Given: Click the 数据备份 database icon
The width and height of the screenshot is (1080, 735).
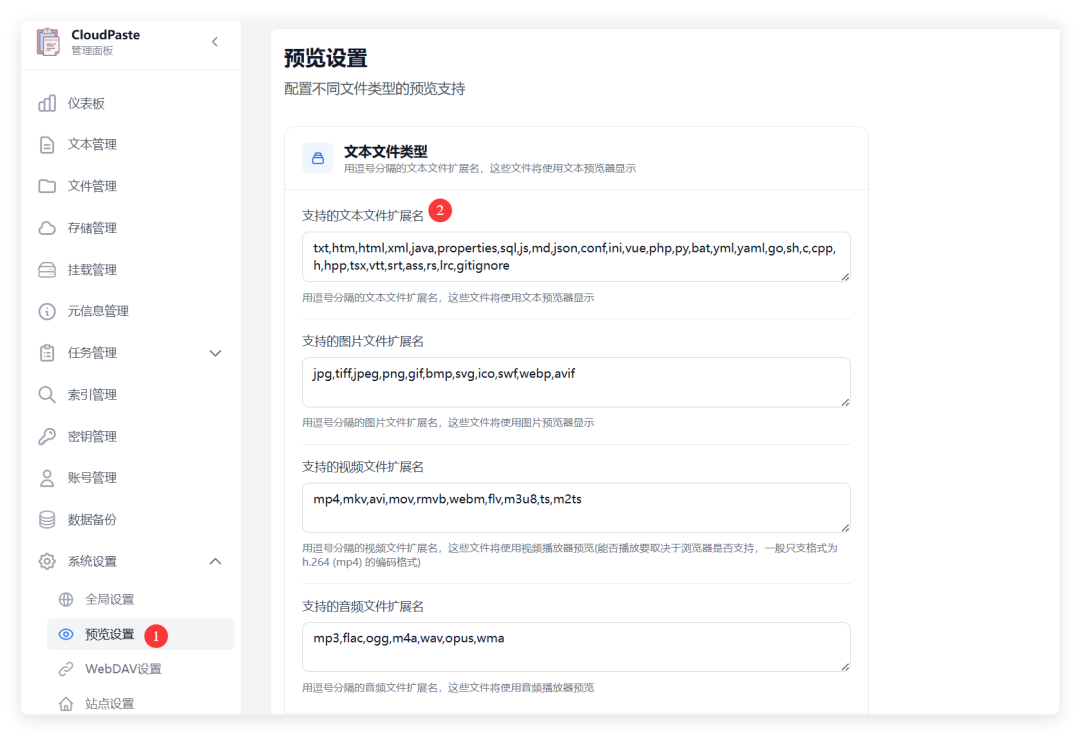Looking at the screenshot, I should point(46,519).
